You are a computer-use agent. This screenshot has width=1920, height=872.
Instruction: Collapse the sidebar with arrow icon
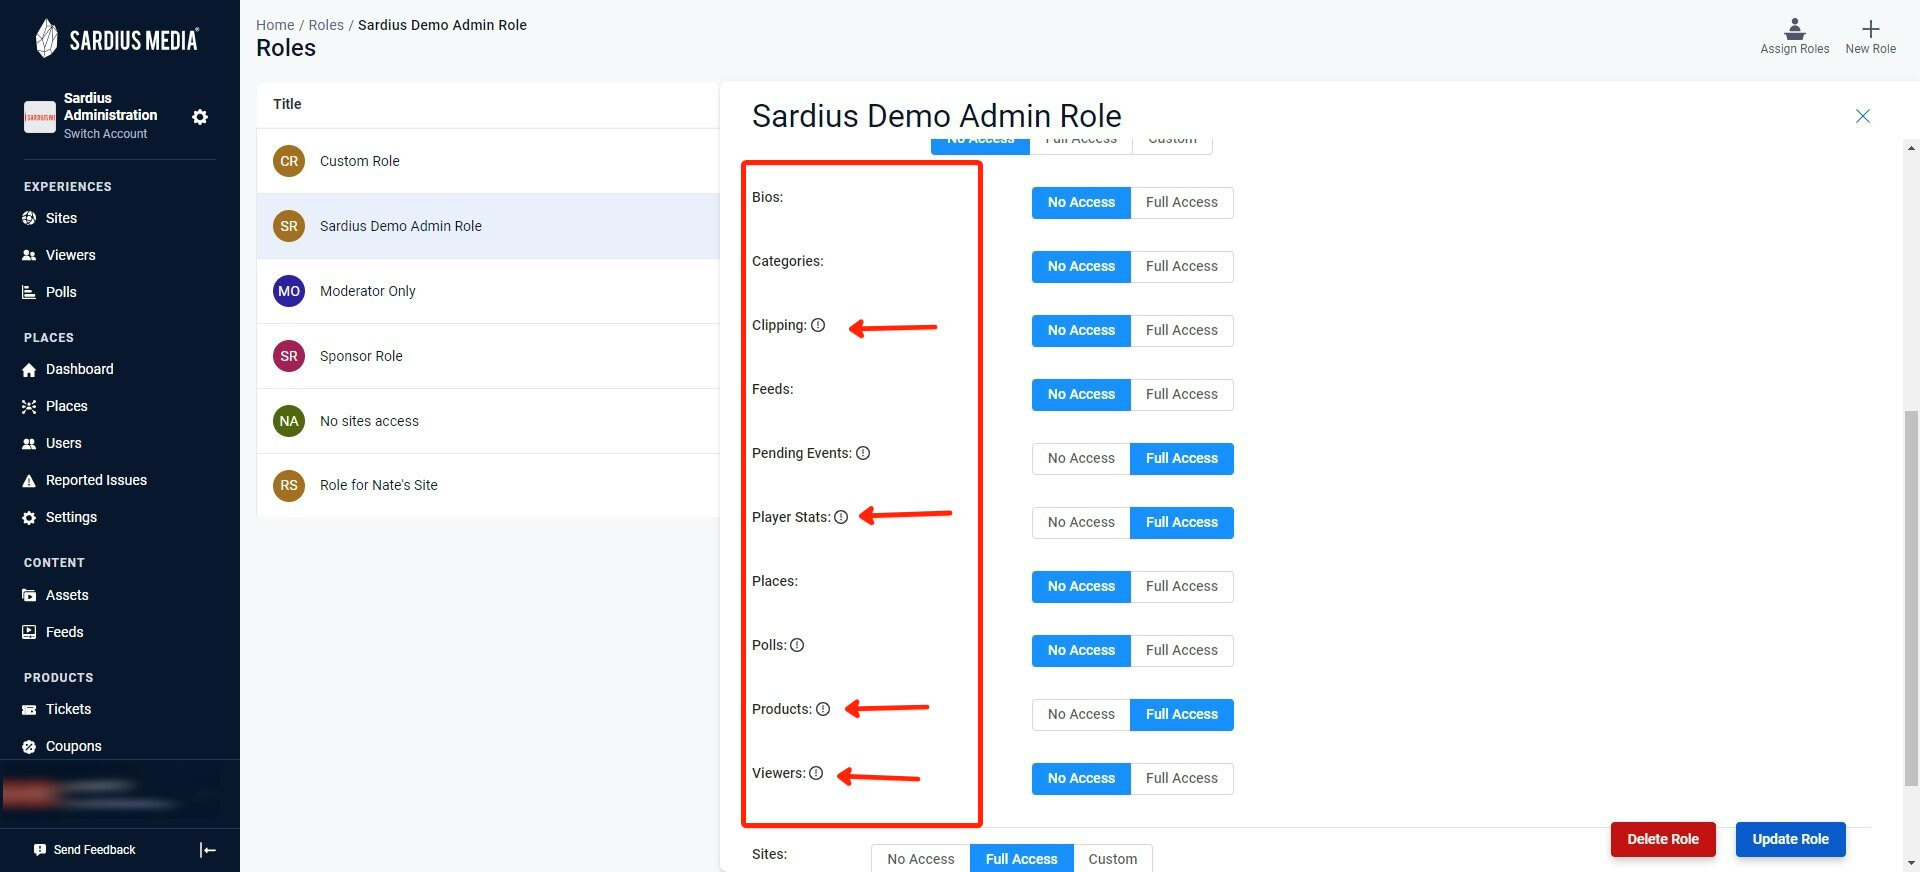coord(208,850)
